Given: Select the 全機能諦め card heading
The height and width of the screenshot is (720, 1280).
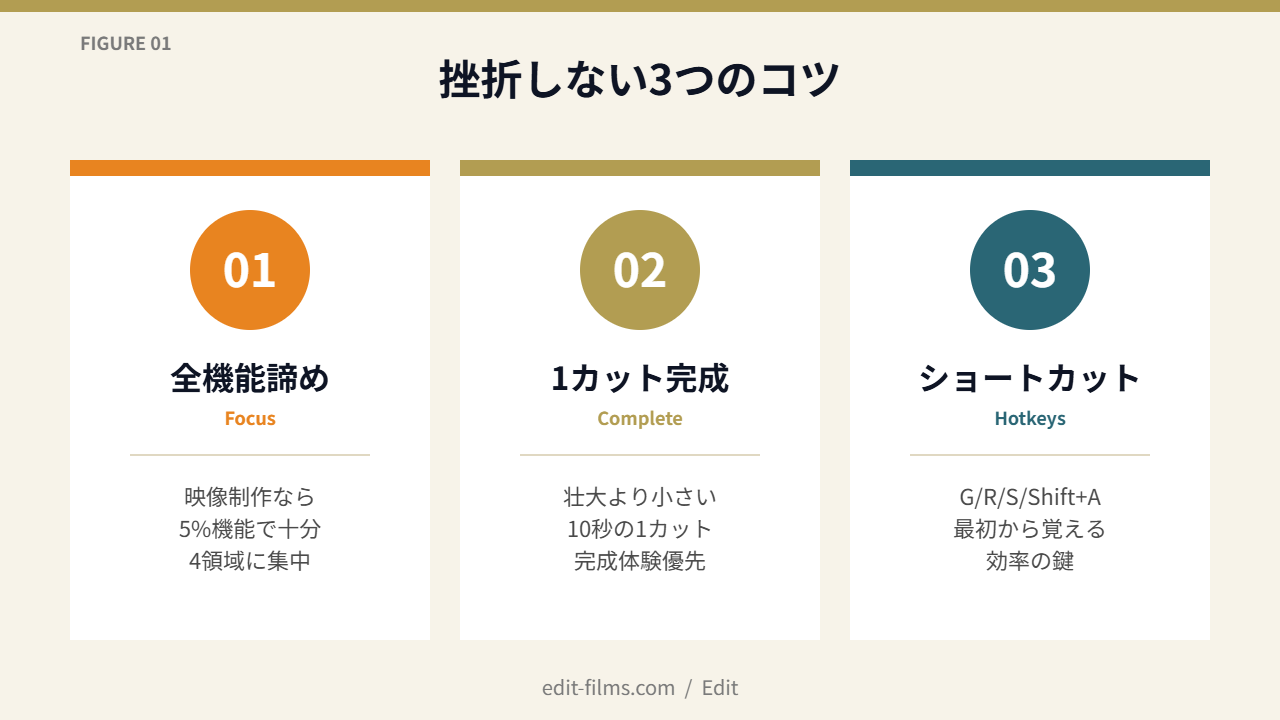Looking at the screenshot, I should click(x=250, y=379).
